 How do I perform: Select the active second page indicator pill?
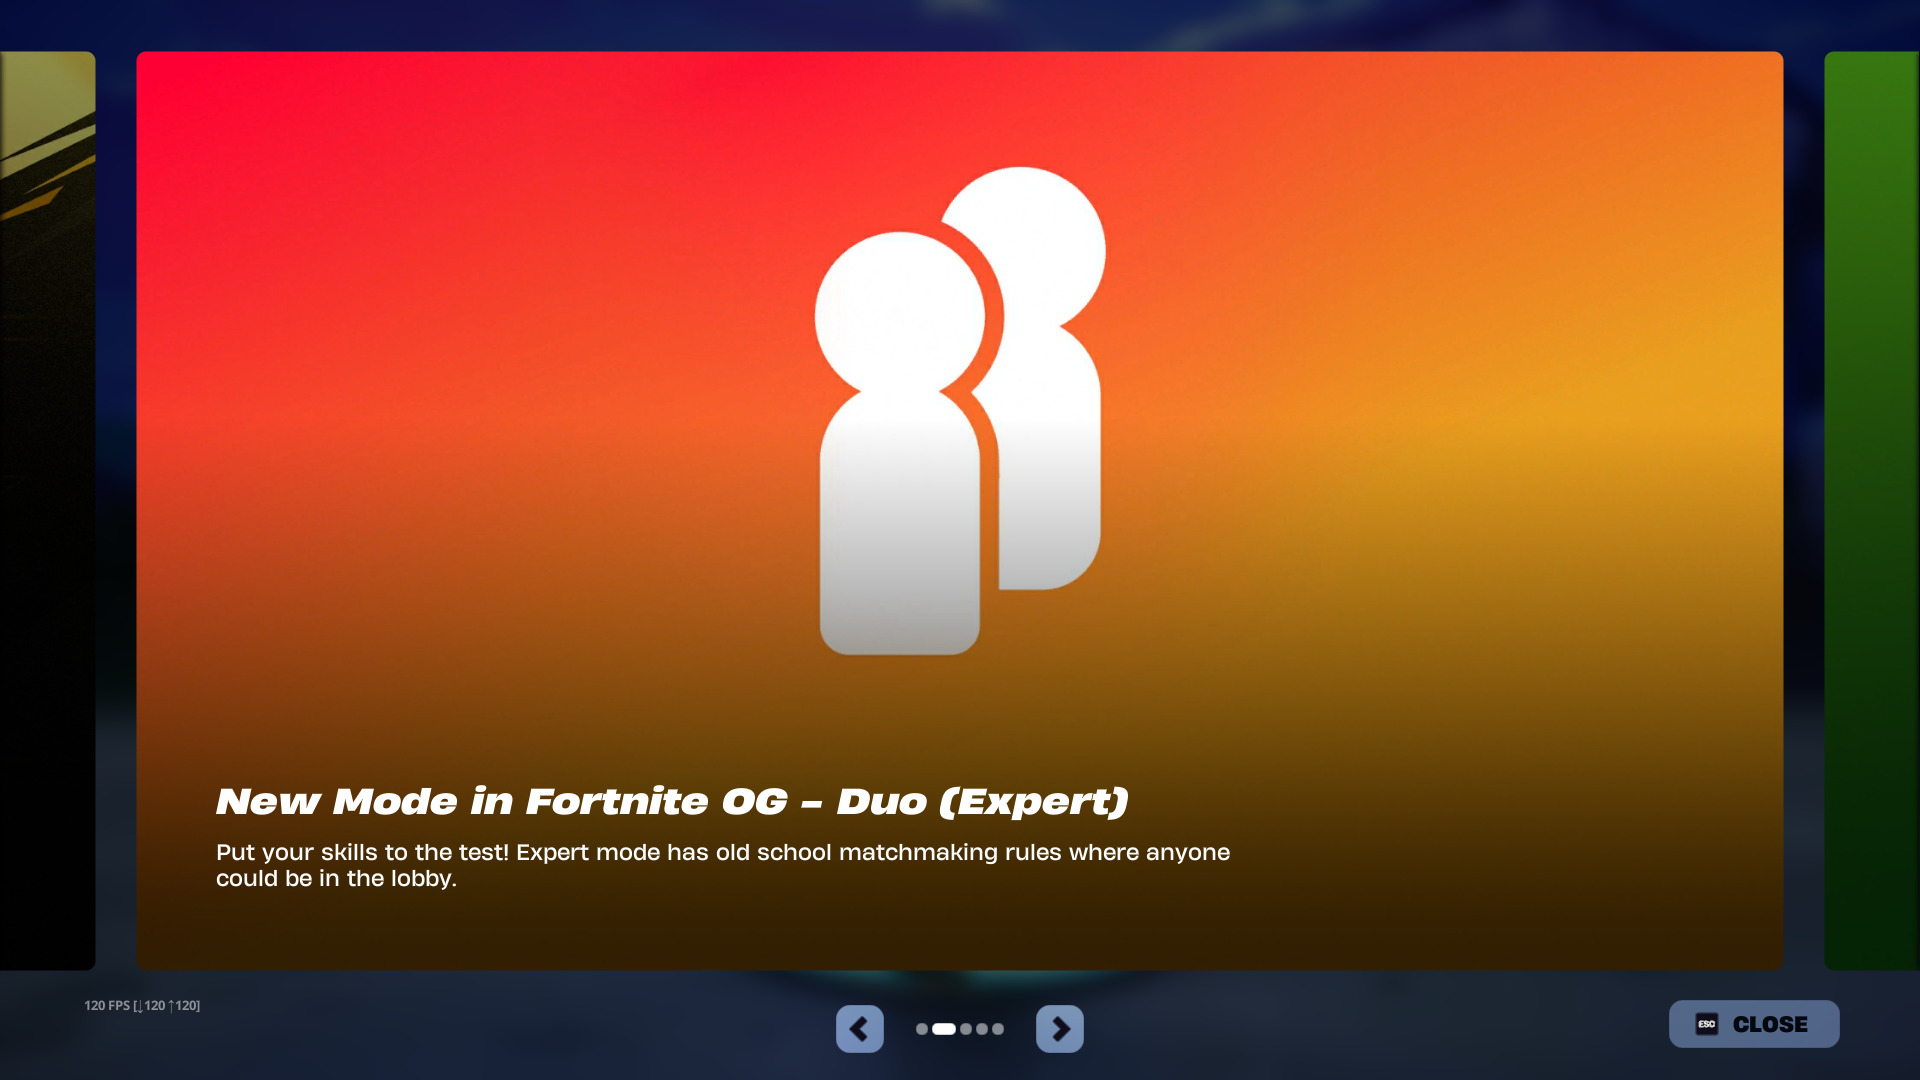943,1029
